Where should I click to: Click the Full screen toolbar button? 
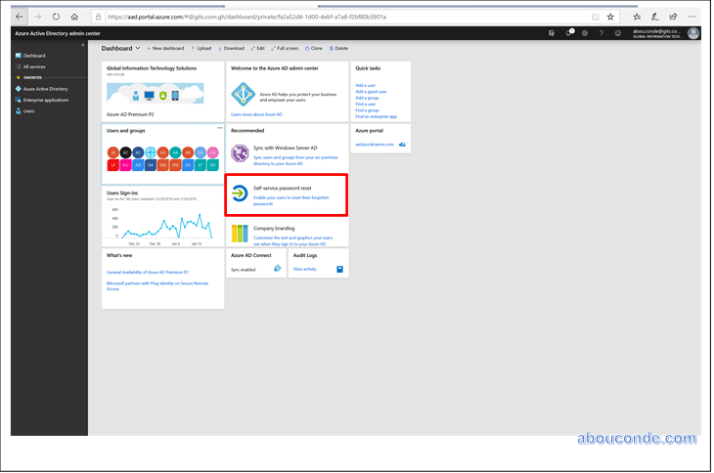point(285,48)
